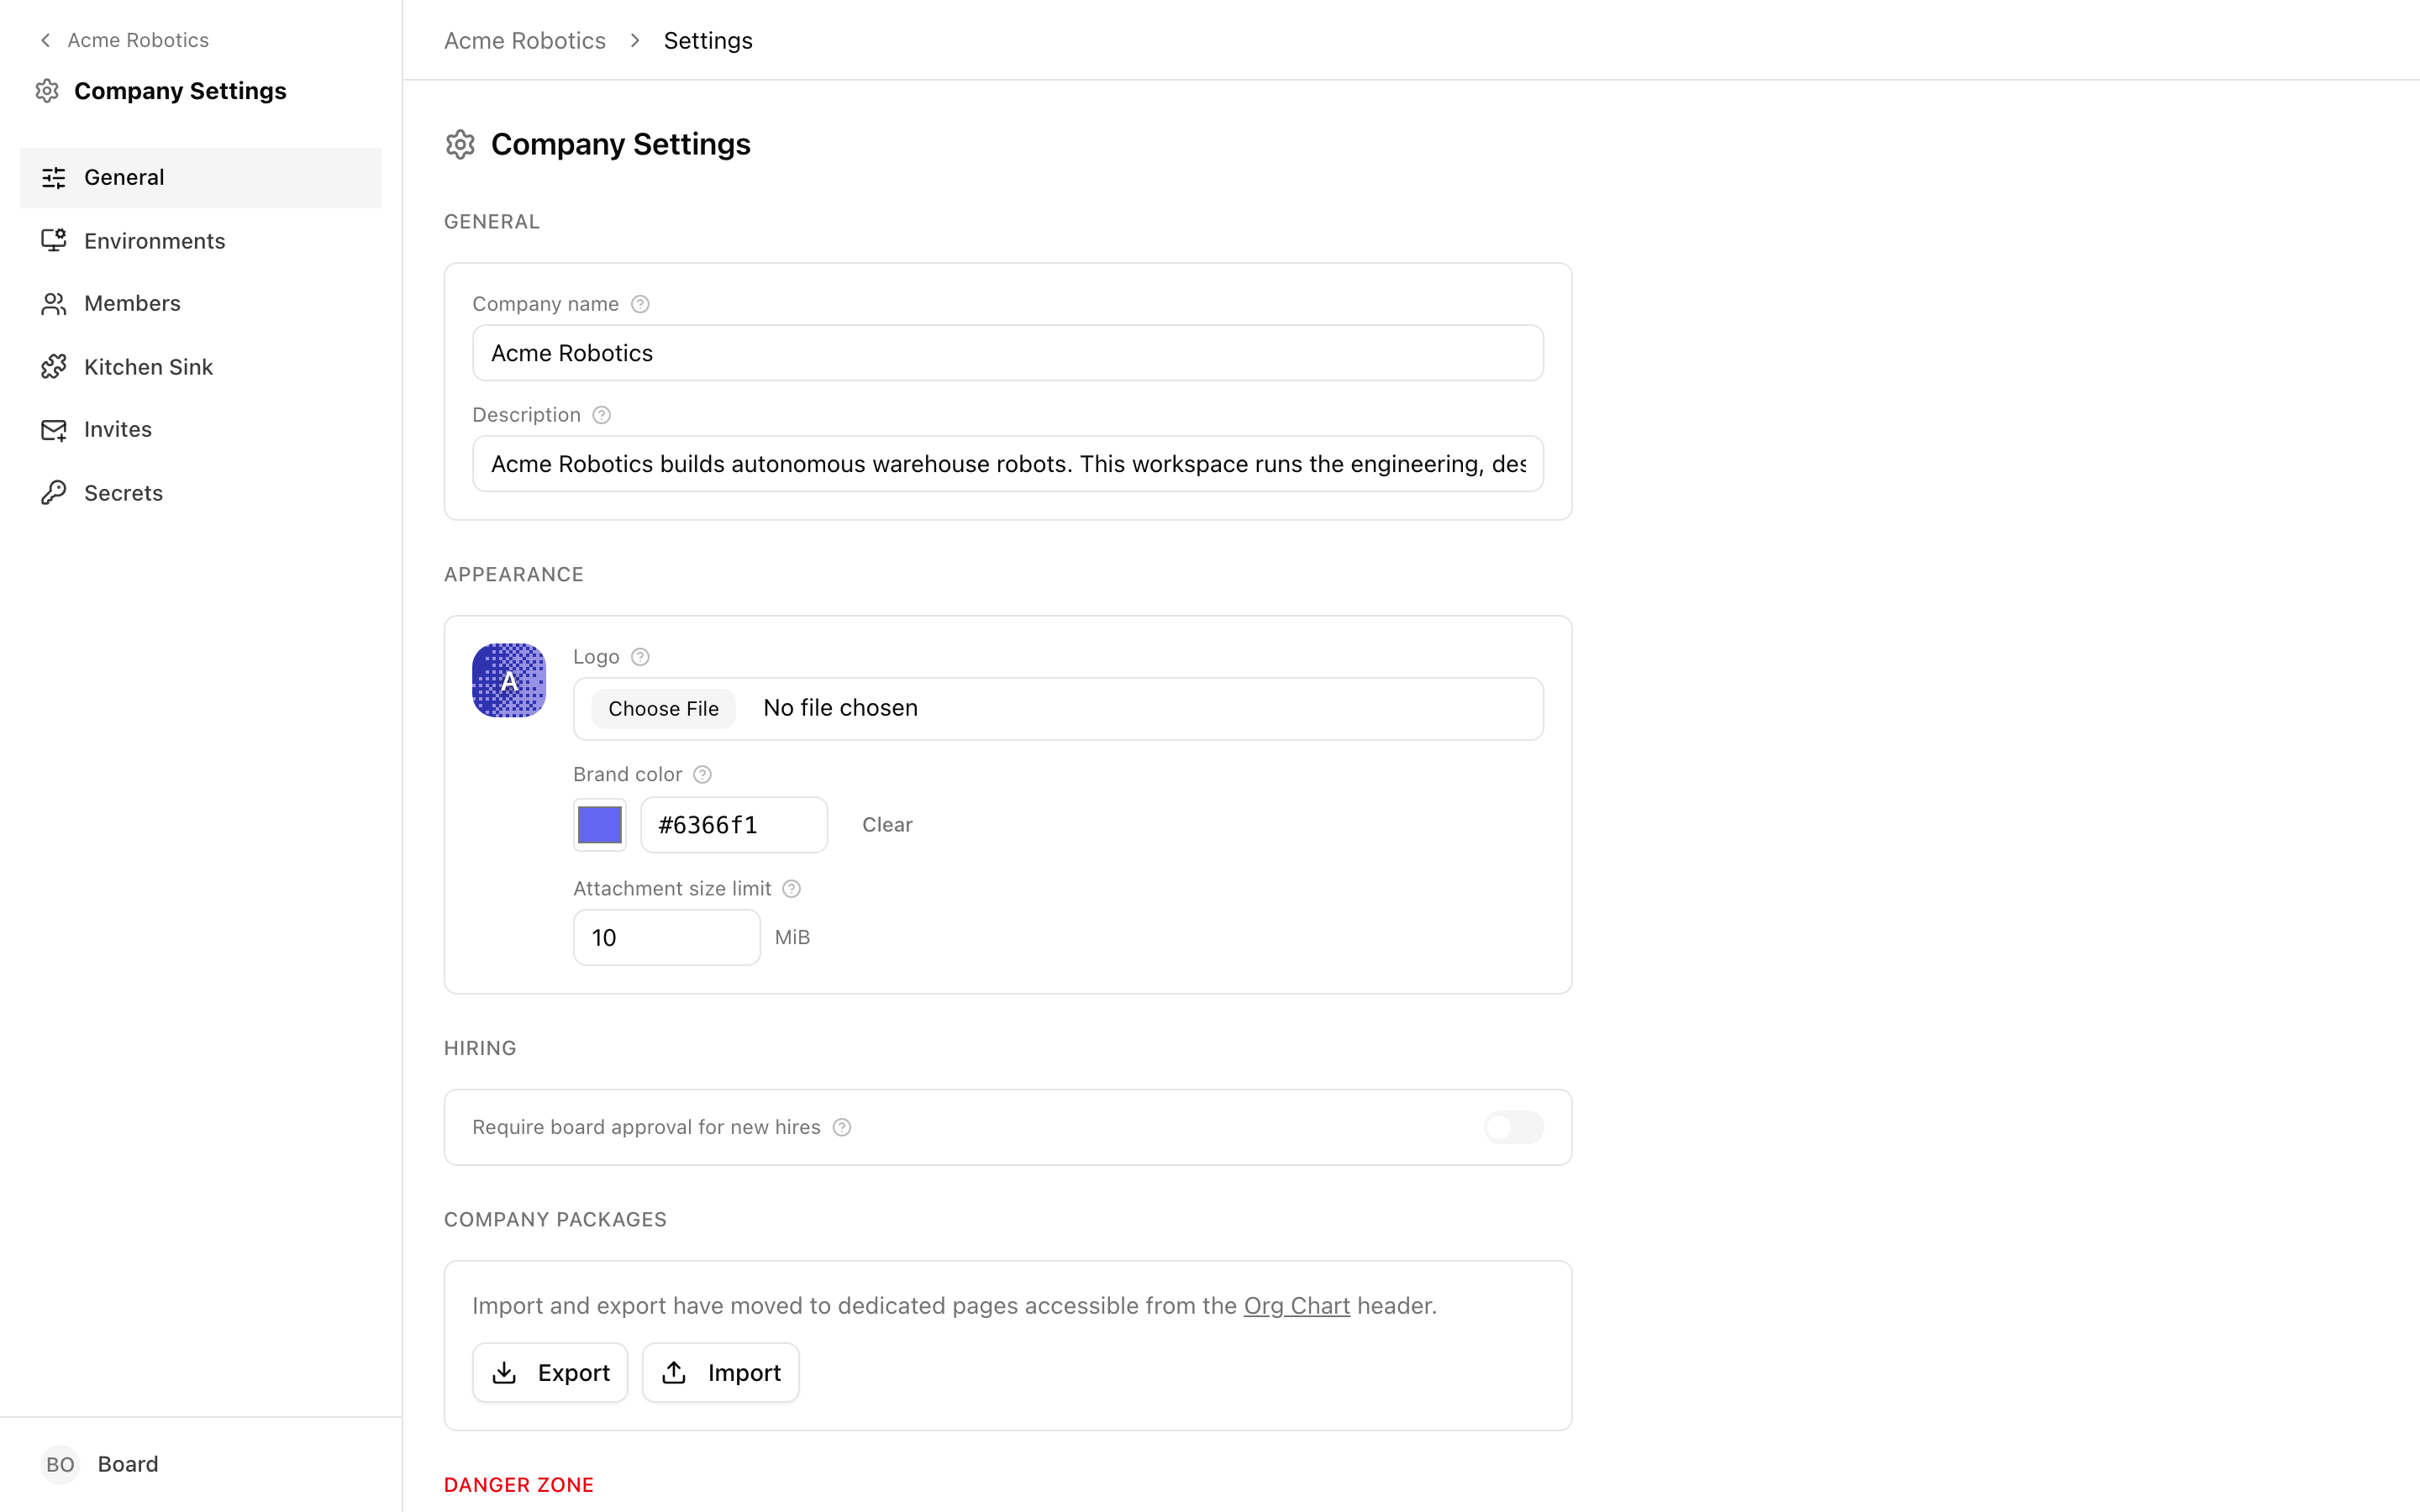
Task: Click the gear icon in sidebar header
Action: click(x=47, y=91)
